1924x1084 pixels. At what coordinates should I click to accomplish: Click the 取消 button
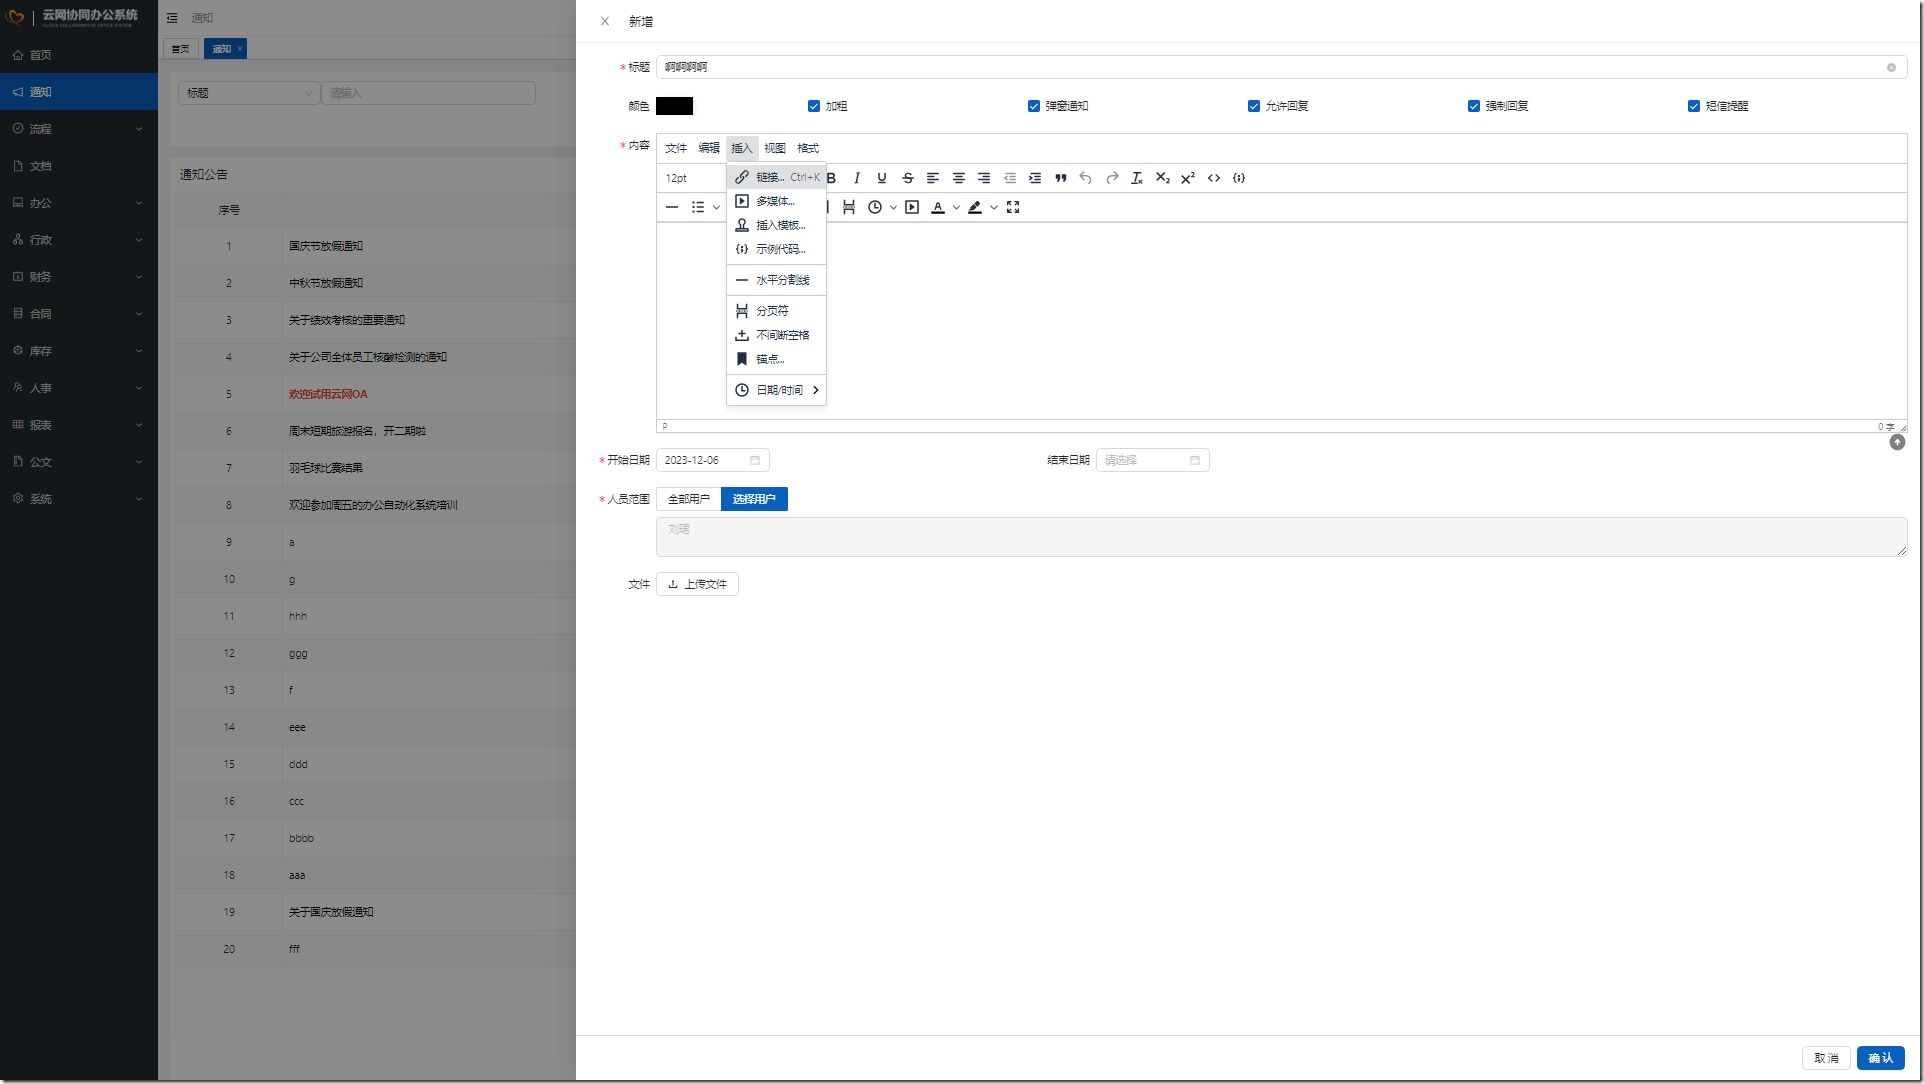1826,1058
